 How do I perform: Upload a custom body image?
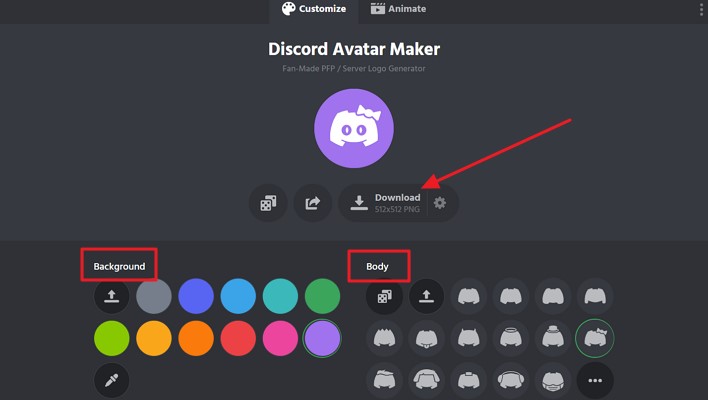[426, 296]
